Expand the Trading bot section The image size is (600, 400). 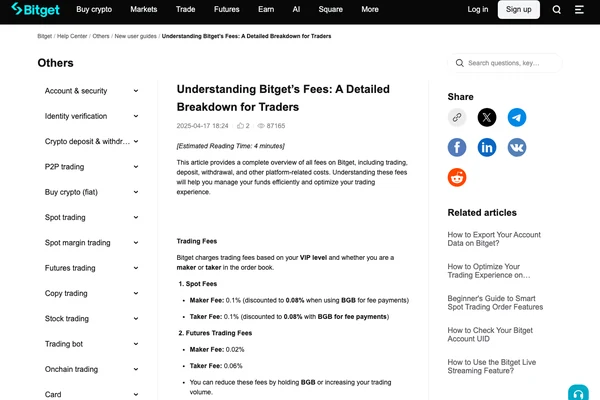point(91,344)
